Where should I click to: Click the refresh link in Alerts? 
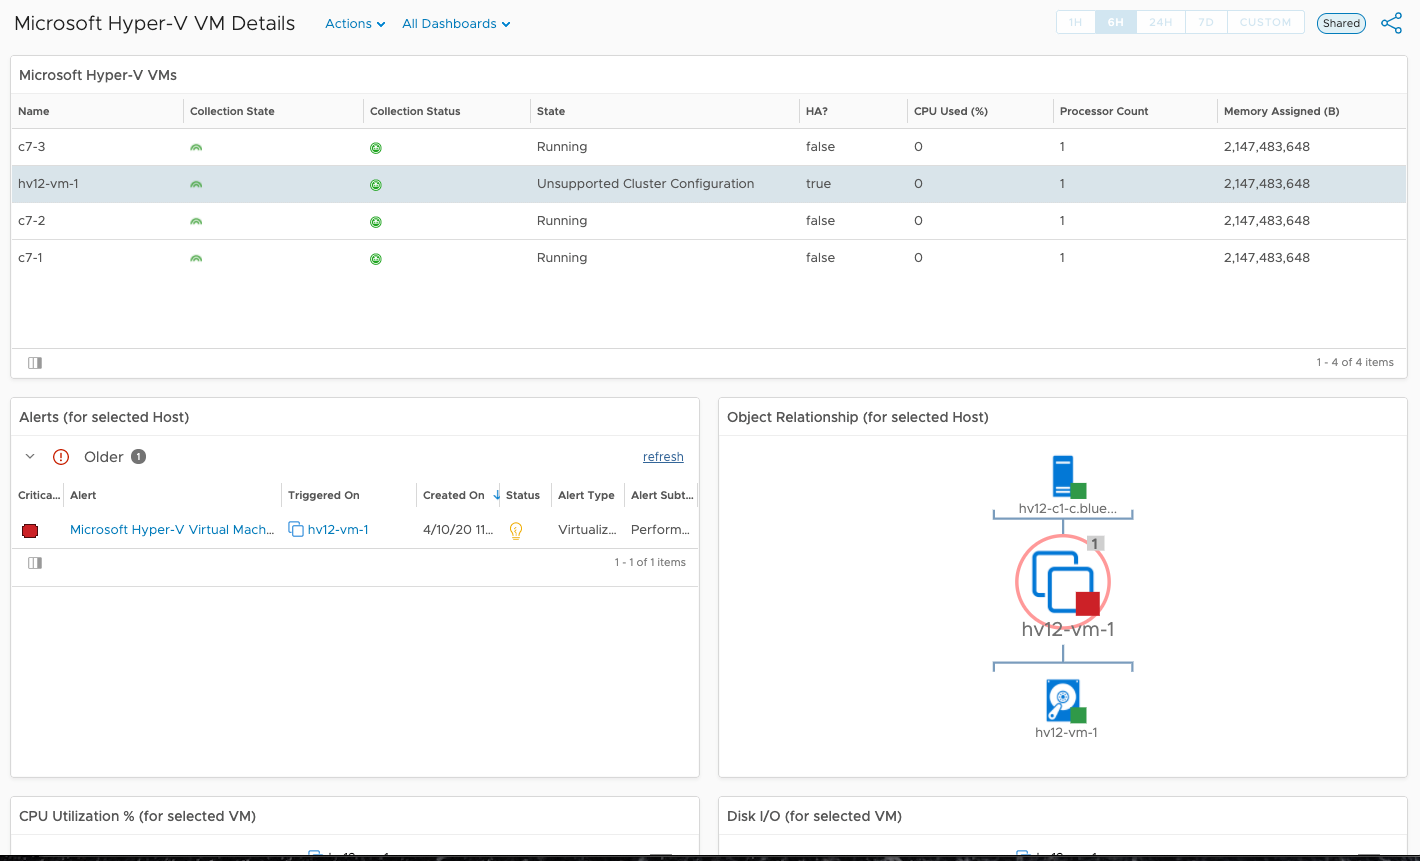pos(663,457)
